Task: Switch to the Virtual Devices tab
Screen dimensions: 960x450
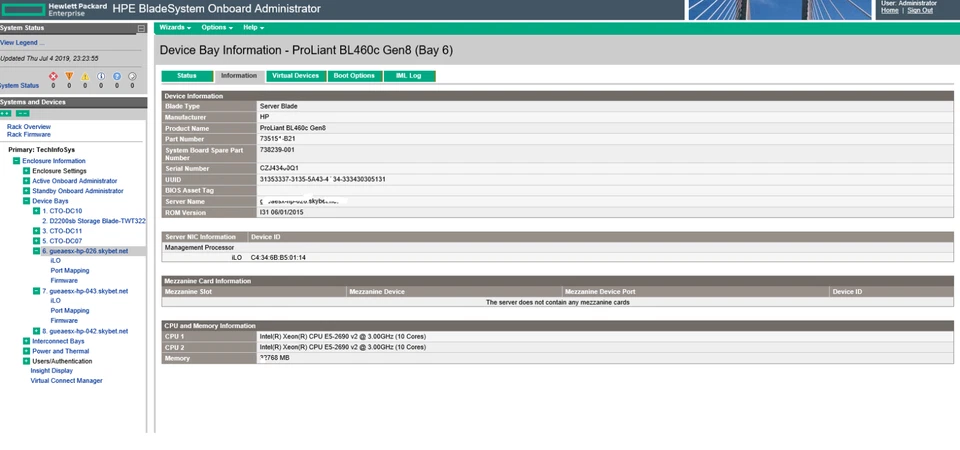Action: [296, 76]
